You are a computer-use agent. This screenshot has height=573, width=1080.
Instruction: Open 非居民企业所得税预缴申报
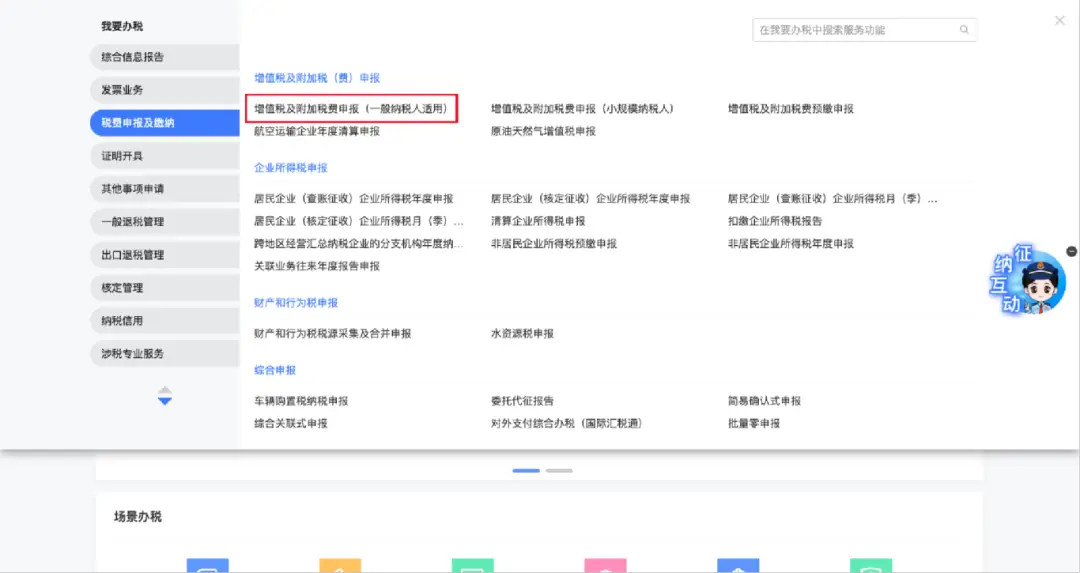coord(554,244)
